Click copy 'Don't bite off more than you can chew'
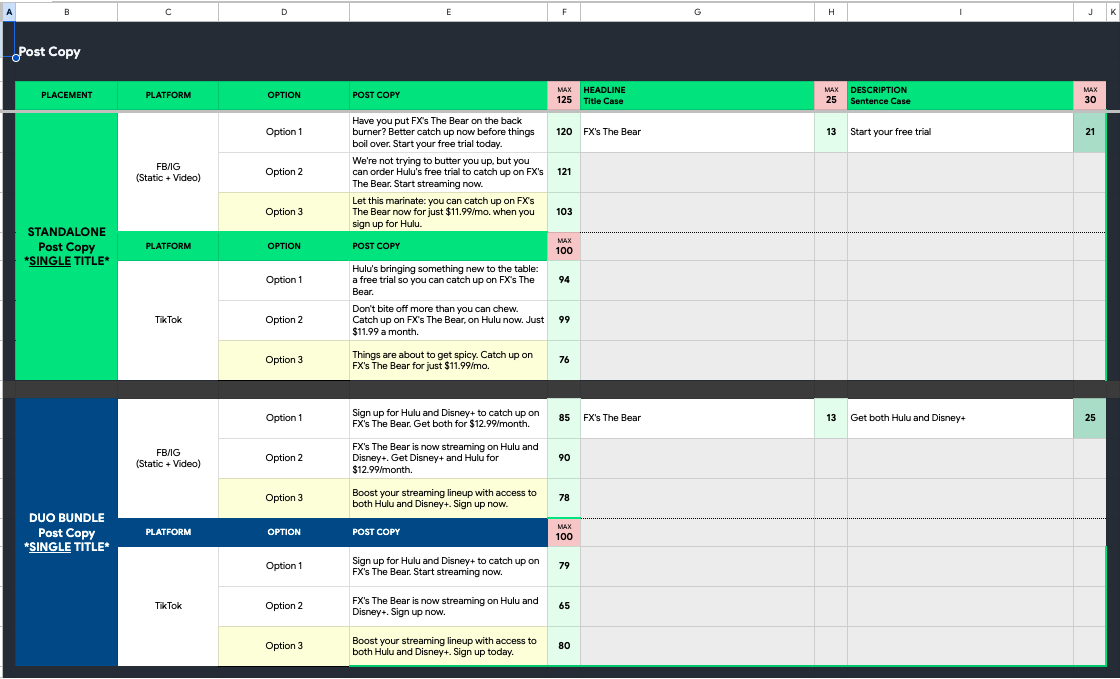This screenshot has height=679, width=1120. (448, 320)
